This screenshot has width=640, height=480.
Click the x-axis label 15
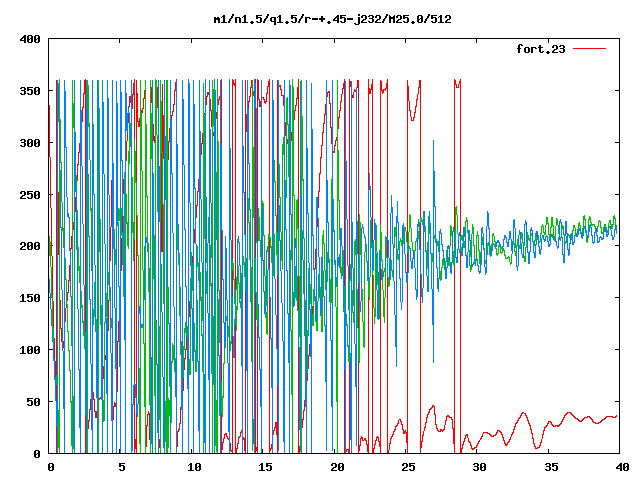266,467
